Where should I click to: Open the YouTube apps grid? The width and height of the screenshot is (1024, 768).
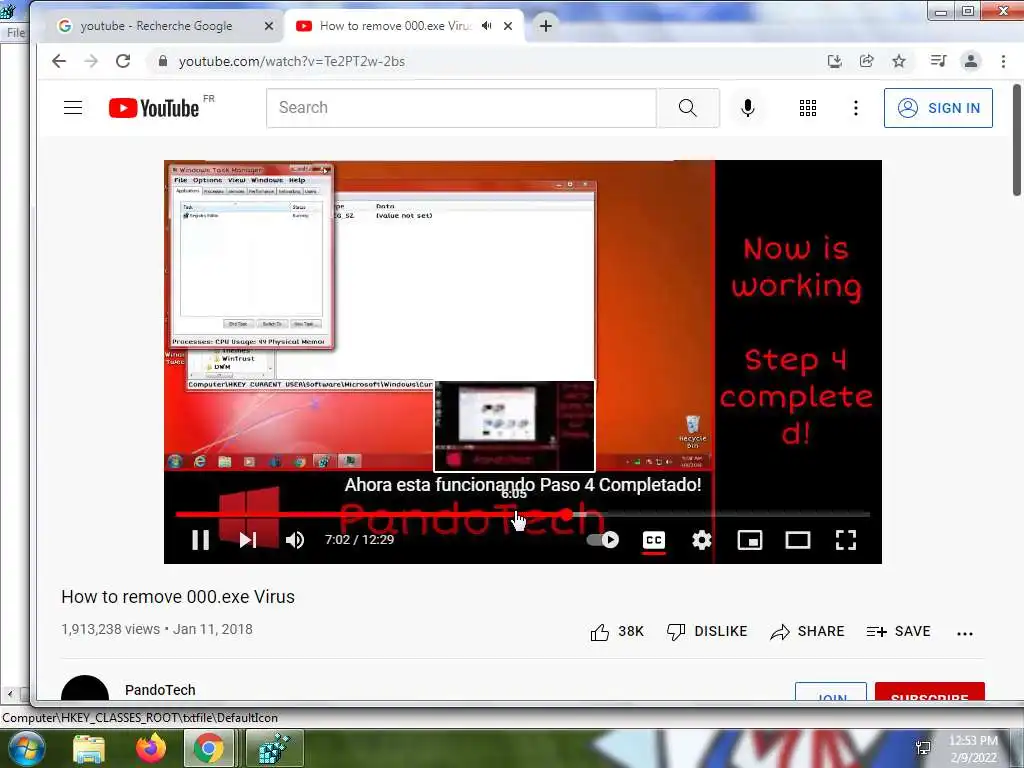808,108
